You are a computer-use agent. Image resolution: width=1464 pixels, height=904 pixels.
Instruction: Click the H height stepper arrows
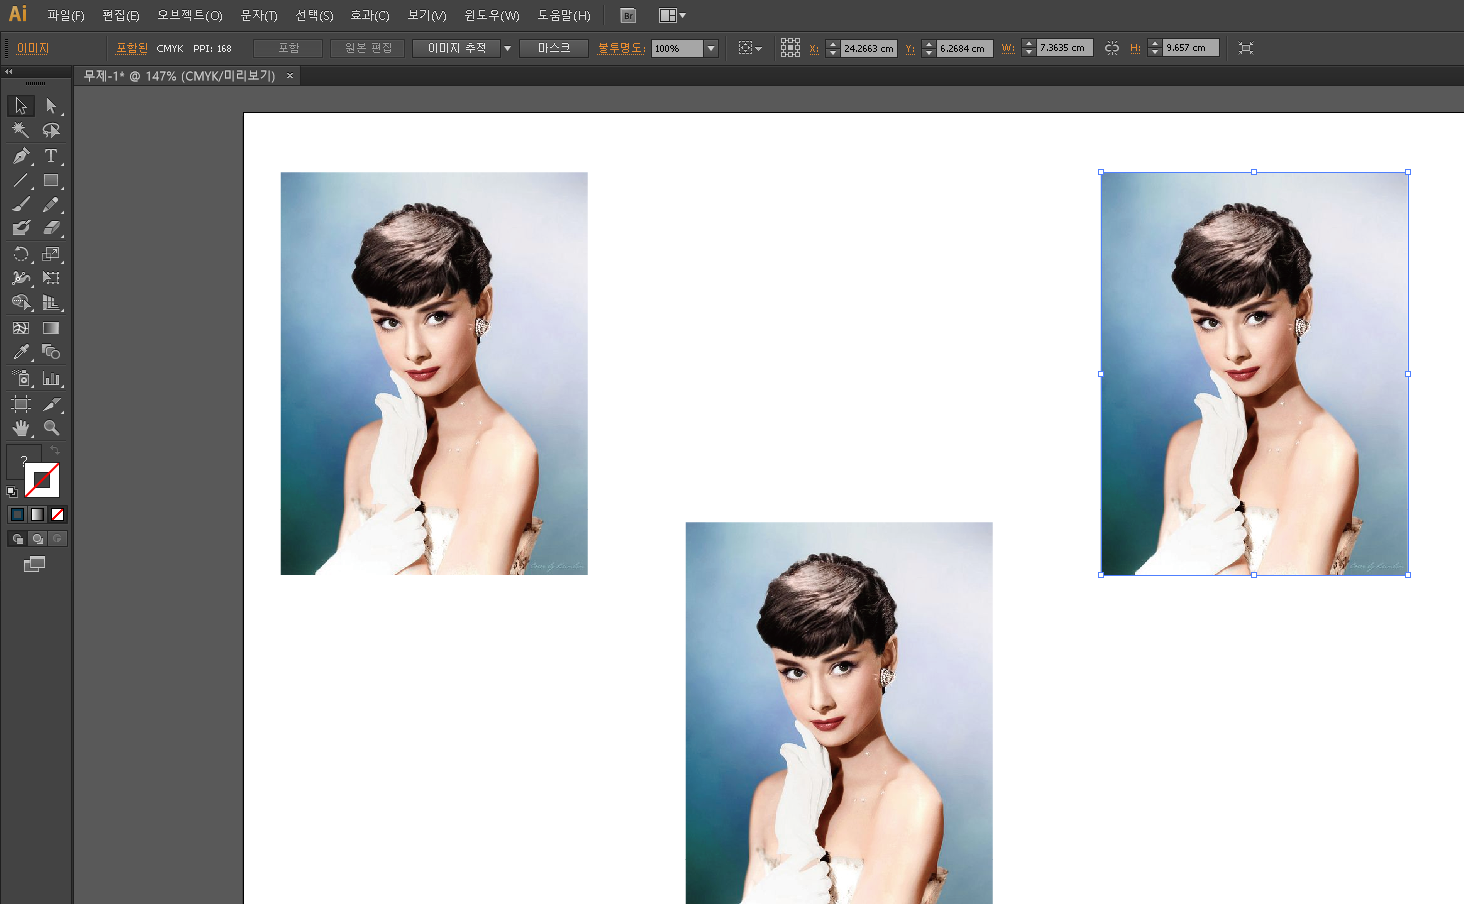point(1155,48)
